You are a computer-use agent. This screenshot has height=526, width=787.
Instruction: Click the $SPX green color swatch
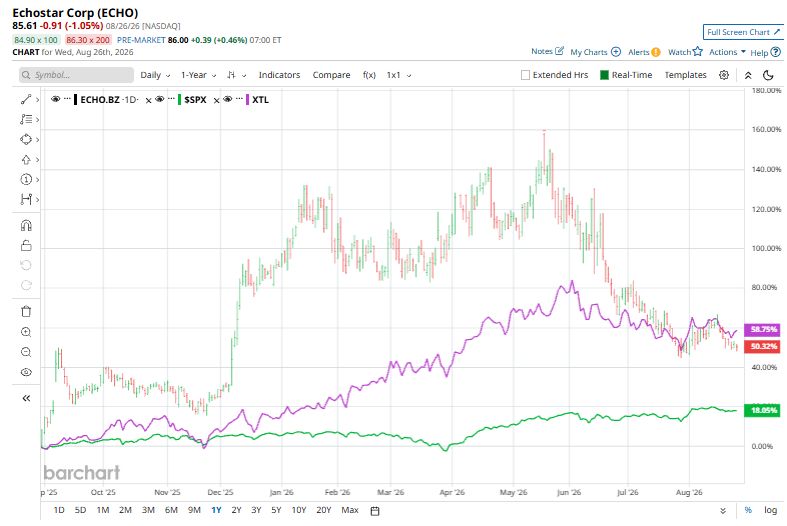tap(179, 99)
